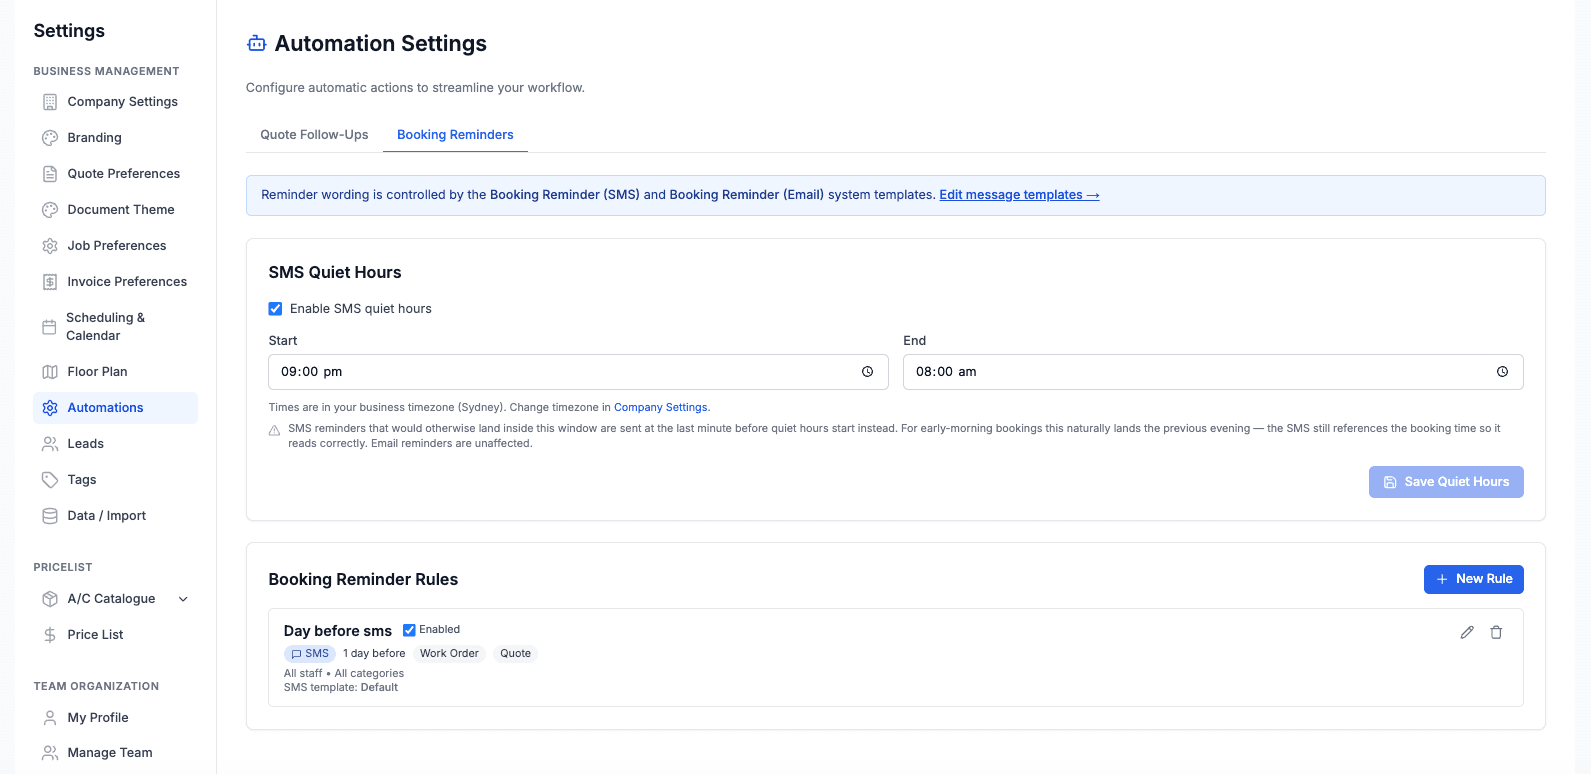Open the End time clock picker

[x=1502, y=372]
